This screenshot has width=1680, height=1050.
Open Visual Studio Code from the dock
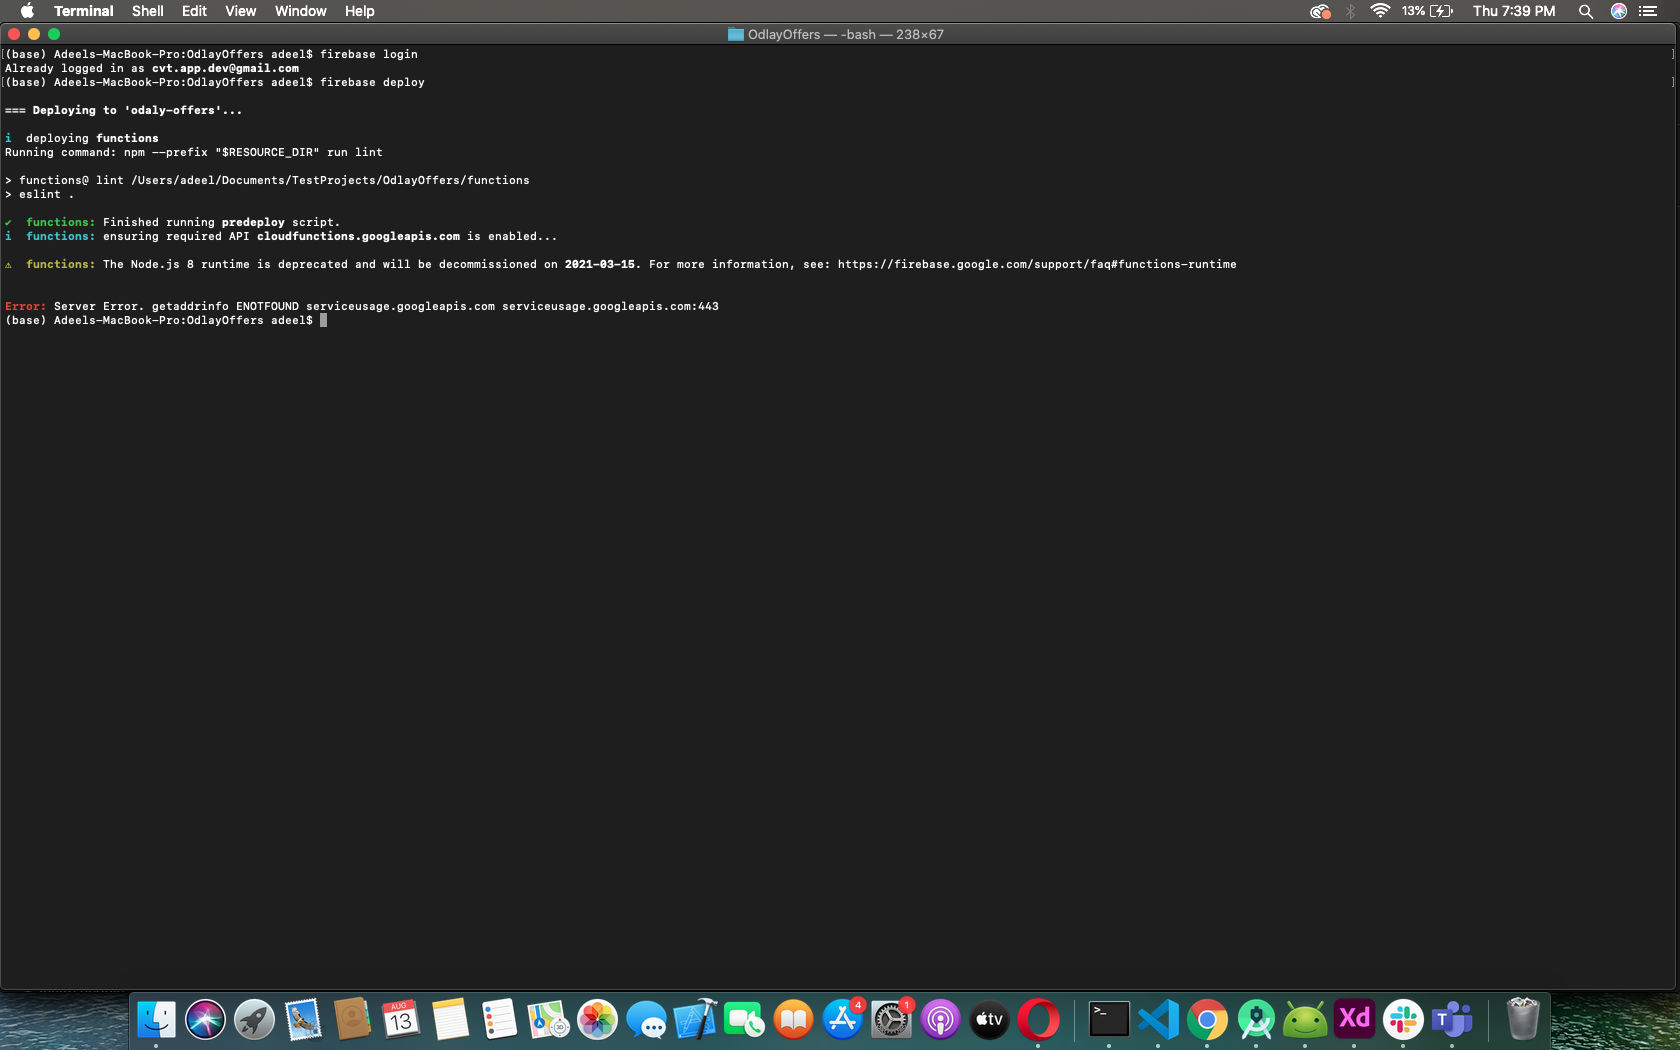pyautogui.click(x=1158, y=1020)
